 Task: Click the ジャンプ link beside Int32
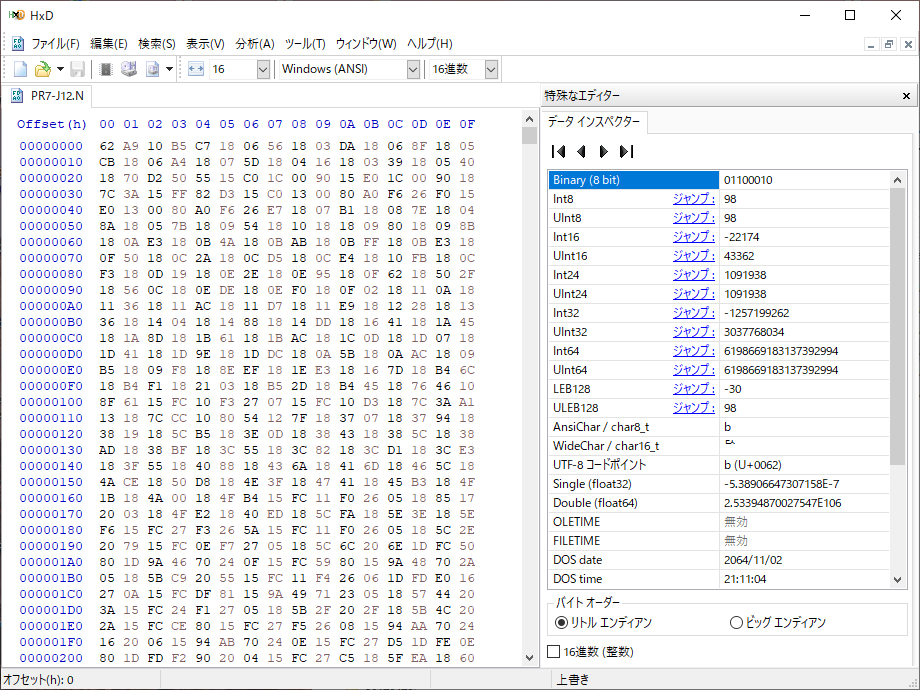[694, 313]
